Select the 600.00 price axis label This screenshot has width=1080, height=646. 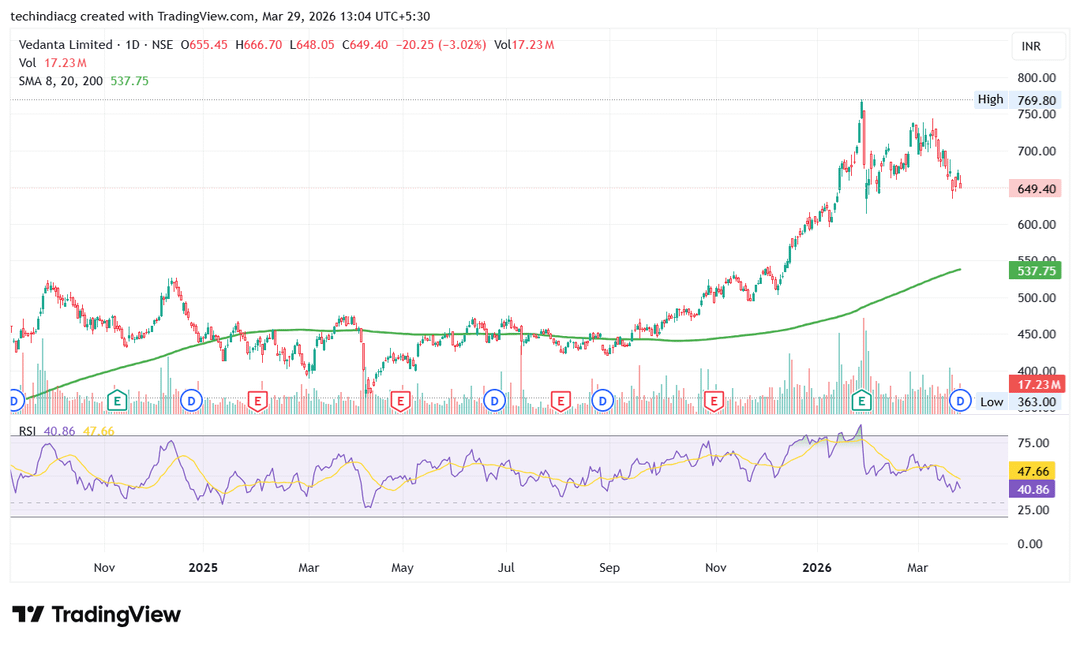coord(1036,225)
